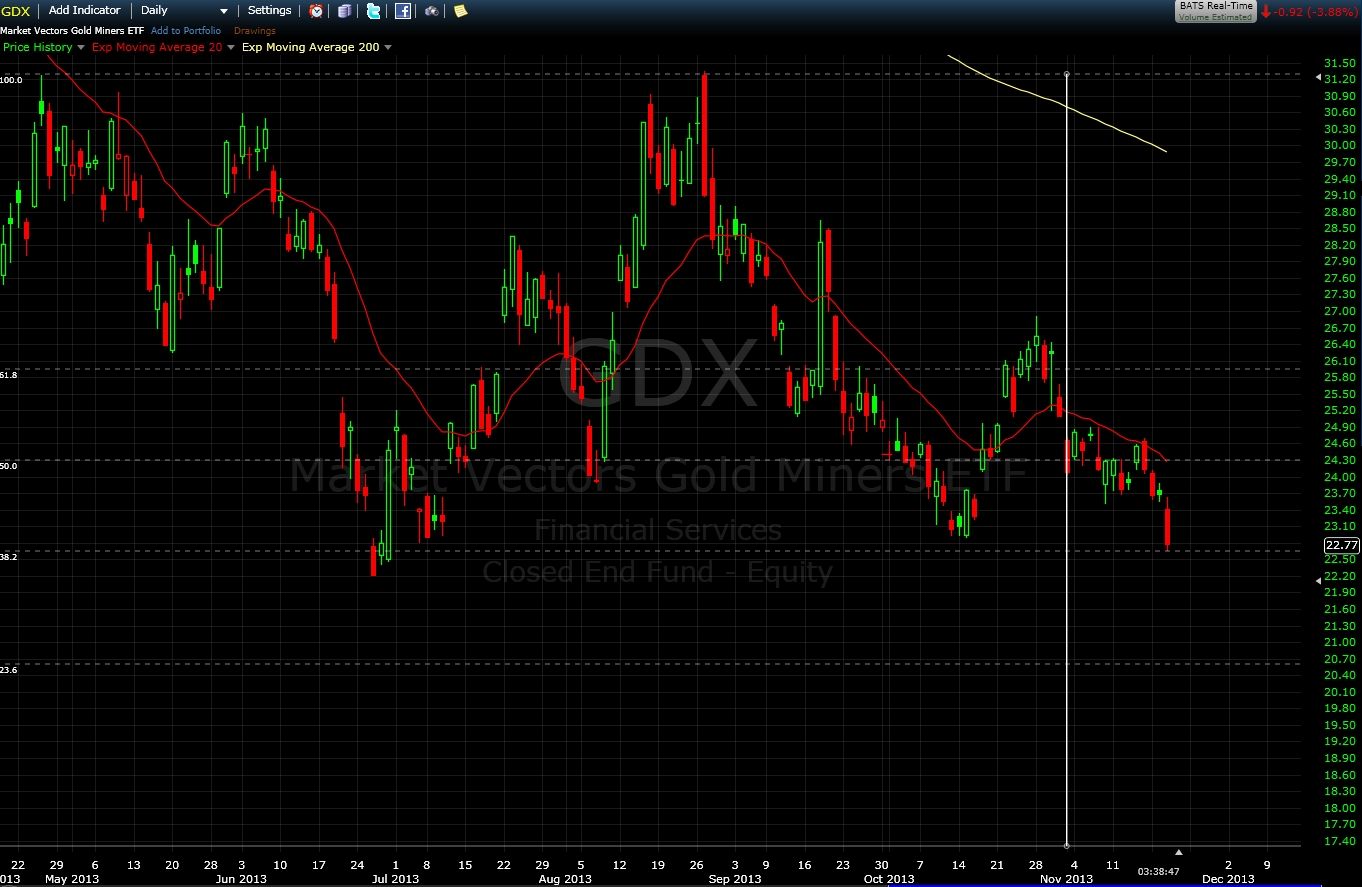Click the 38.2 Fibonacci level label
The width and height of the screenshot is (1362, 887).
pos(9,556)
